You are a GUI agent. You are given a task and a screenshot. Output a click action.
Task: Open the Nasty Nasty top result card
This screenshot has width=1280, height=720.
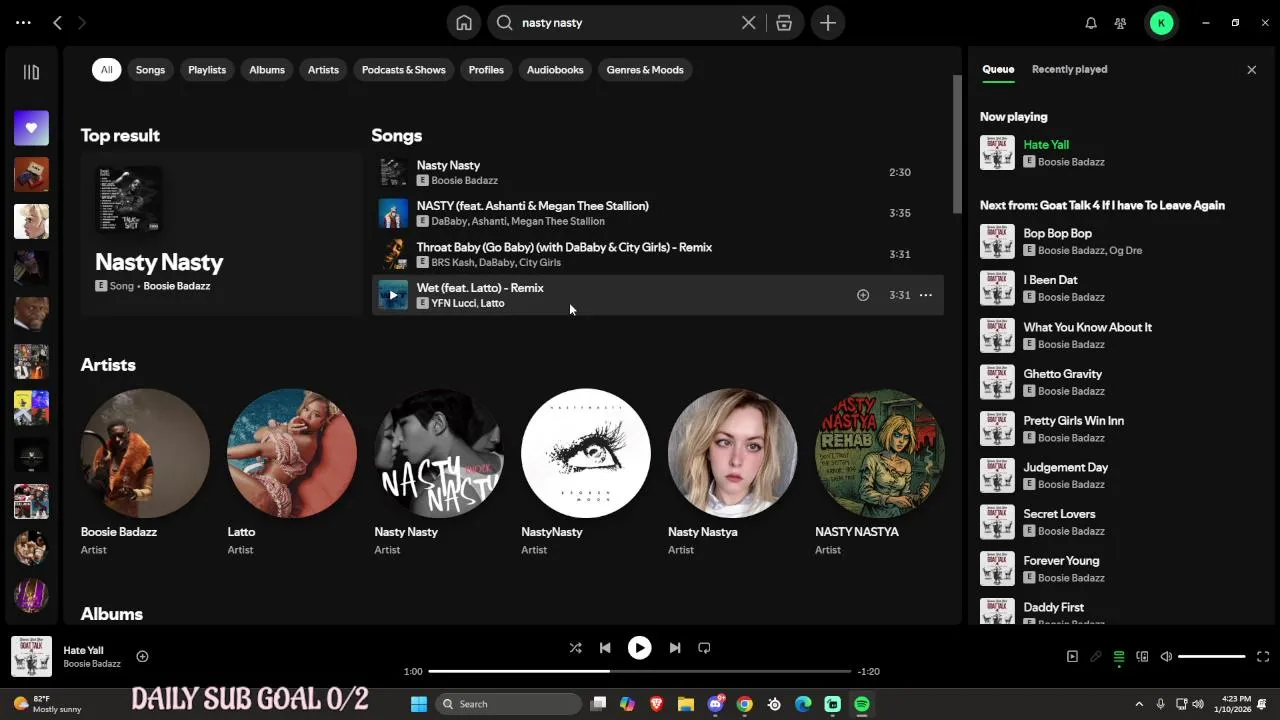coord(221,234)
